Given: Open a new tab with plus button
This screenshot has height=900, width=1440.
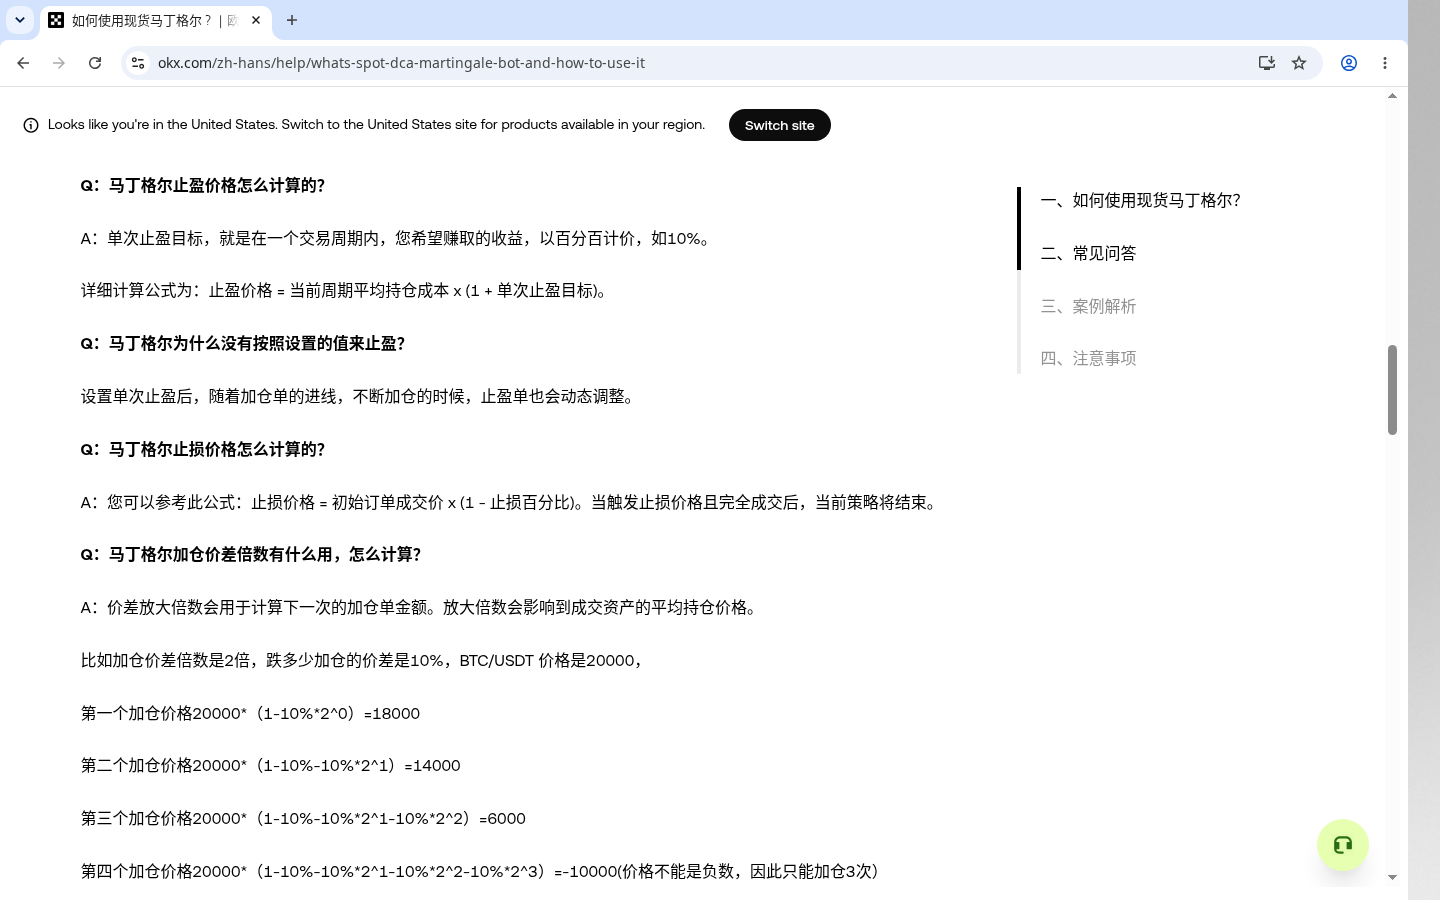Looking at the screenshot, I should coord(292,20).
